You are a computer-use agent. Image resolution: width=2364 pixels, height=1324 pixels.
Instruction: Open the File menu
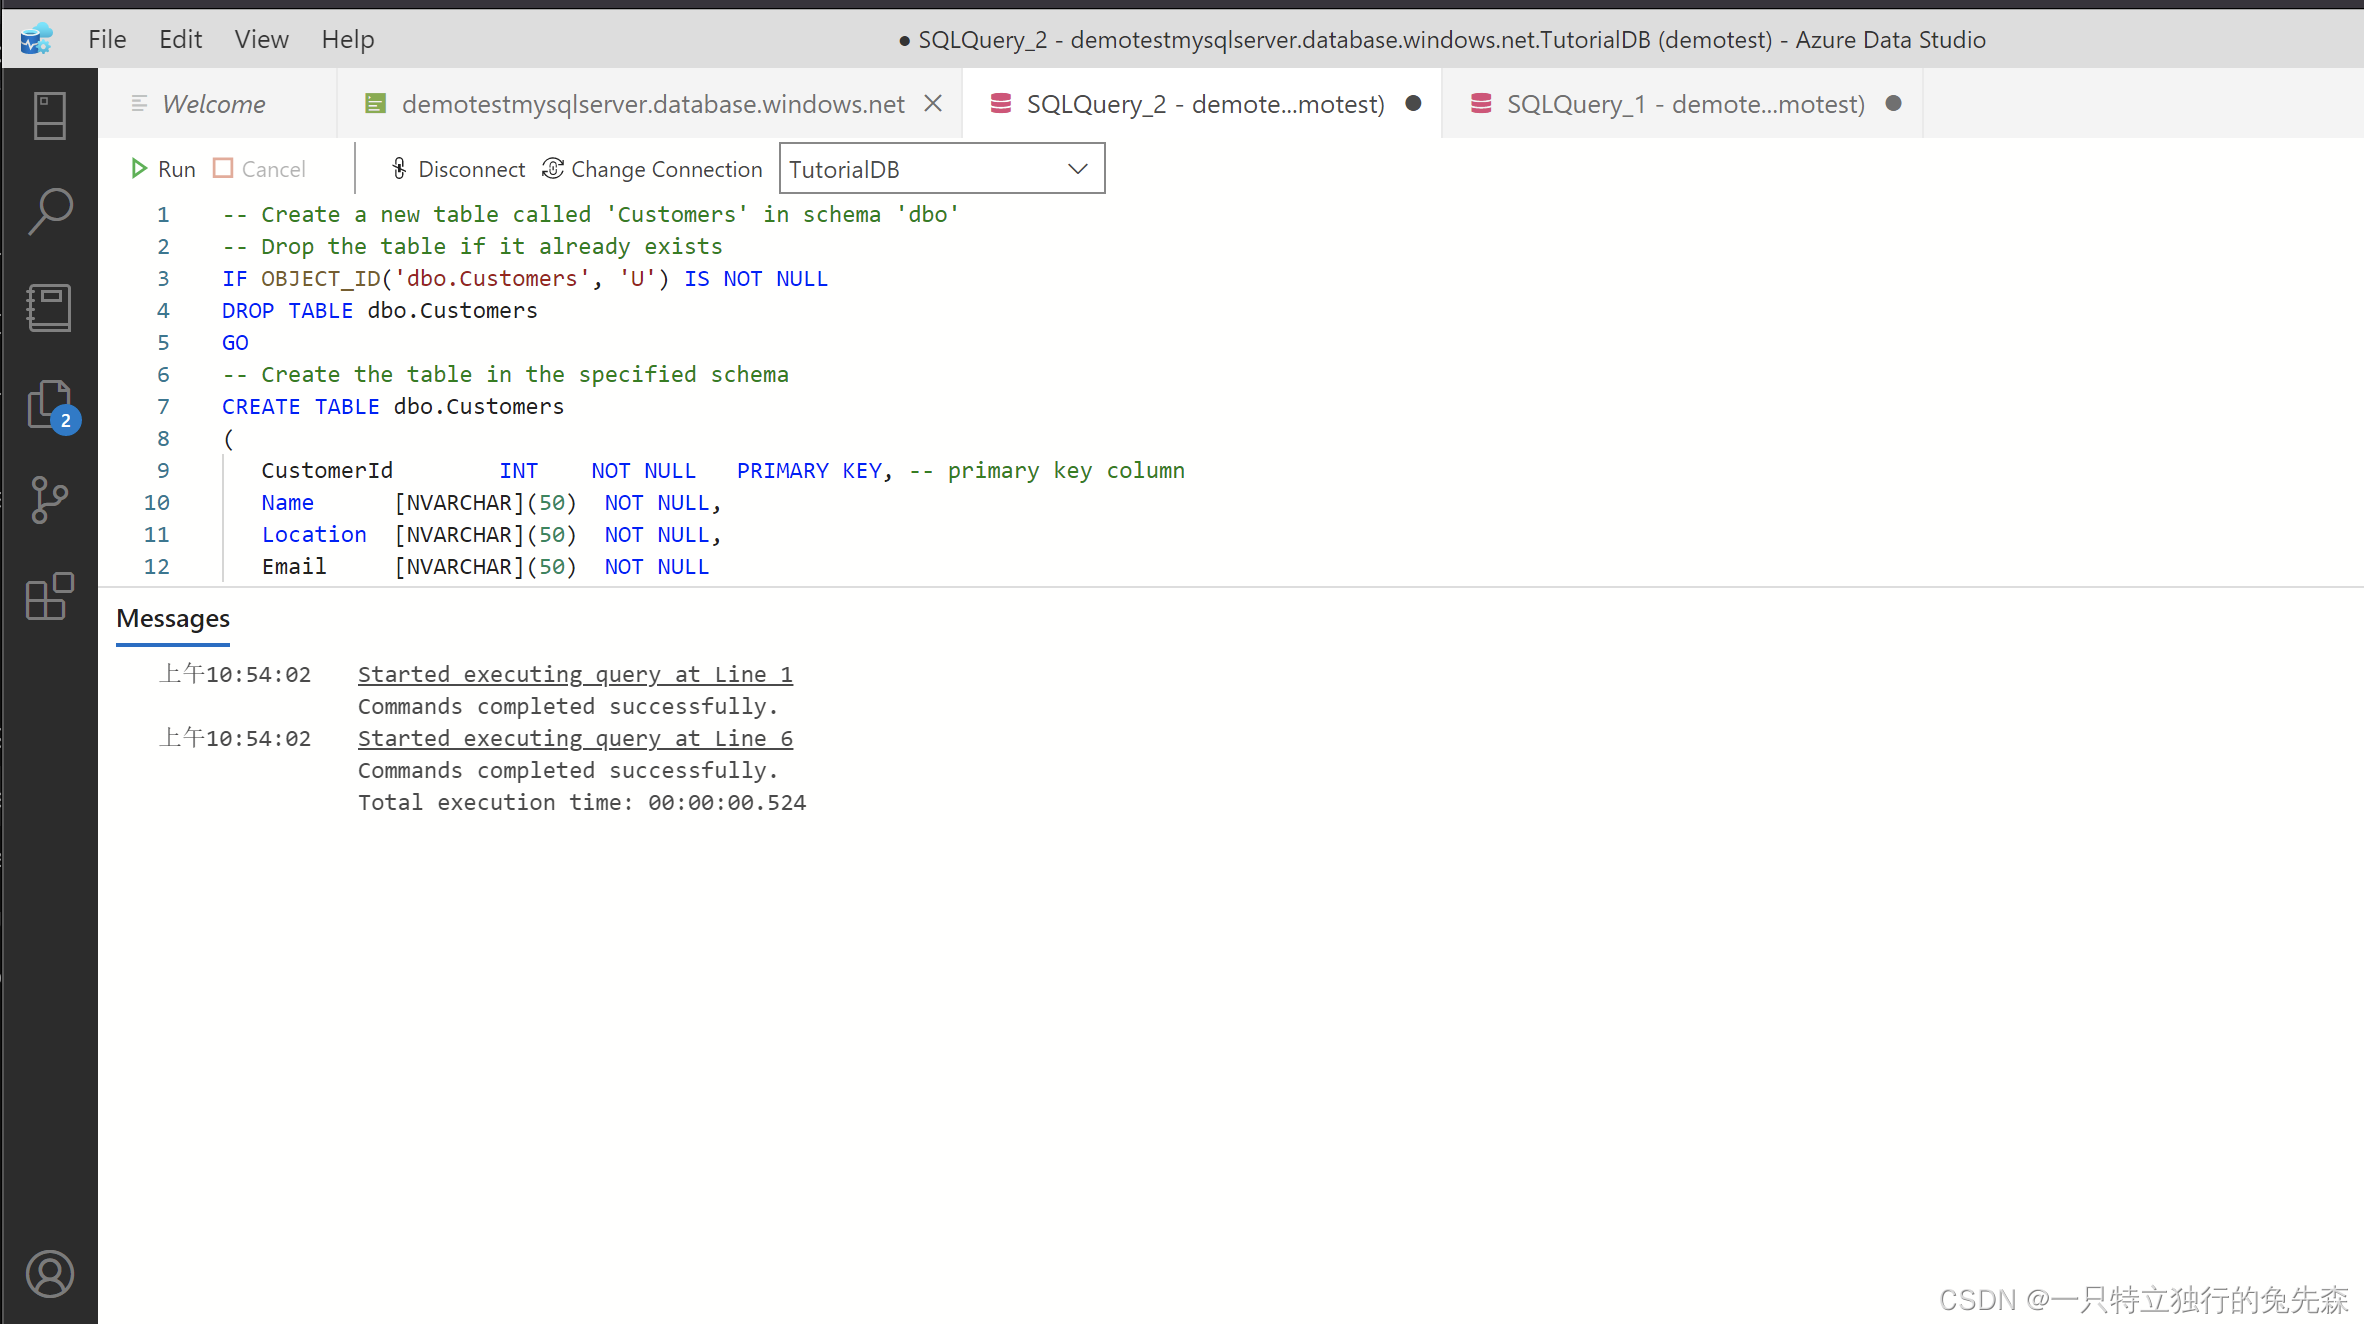[x=107, y=39]
